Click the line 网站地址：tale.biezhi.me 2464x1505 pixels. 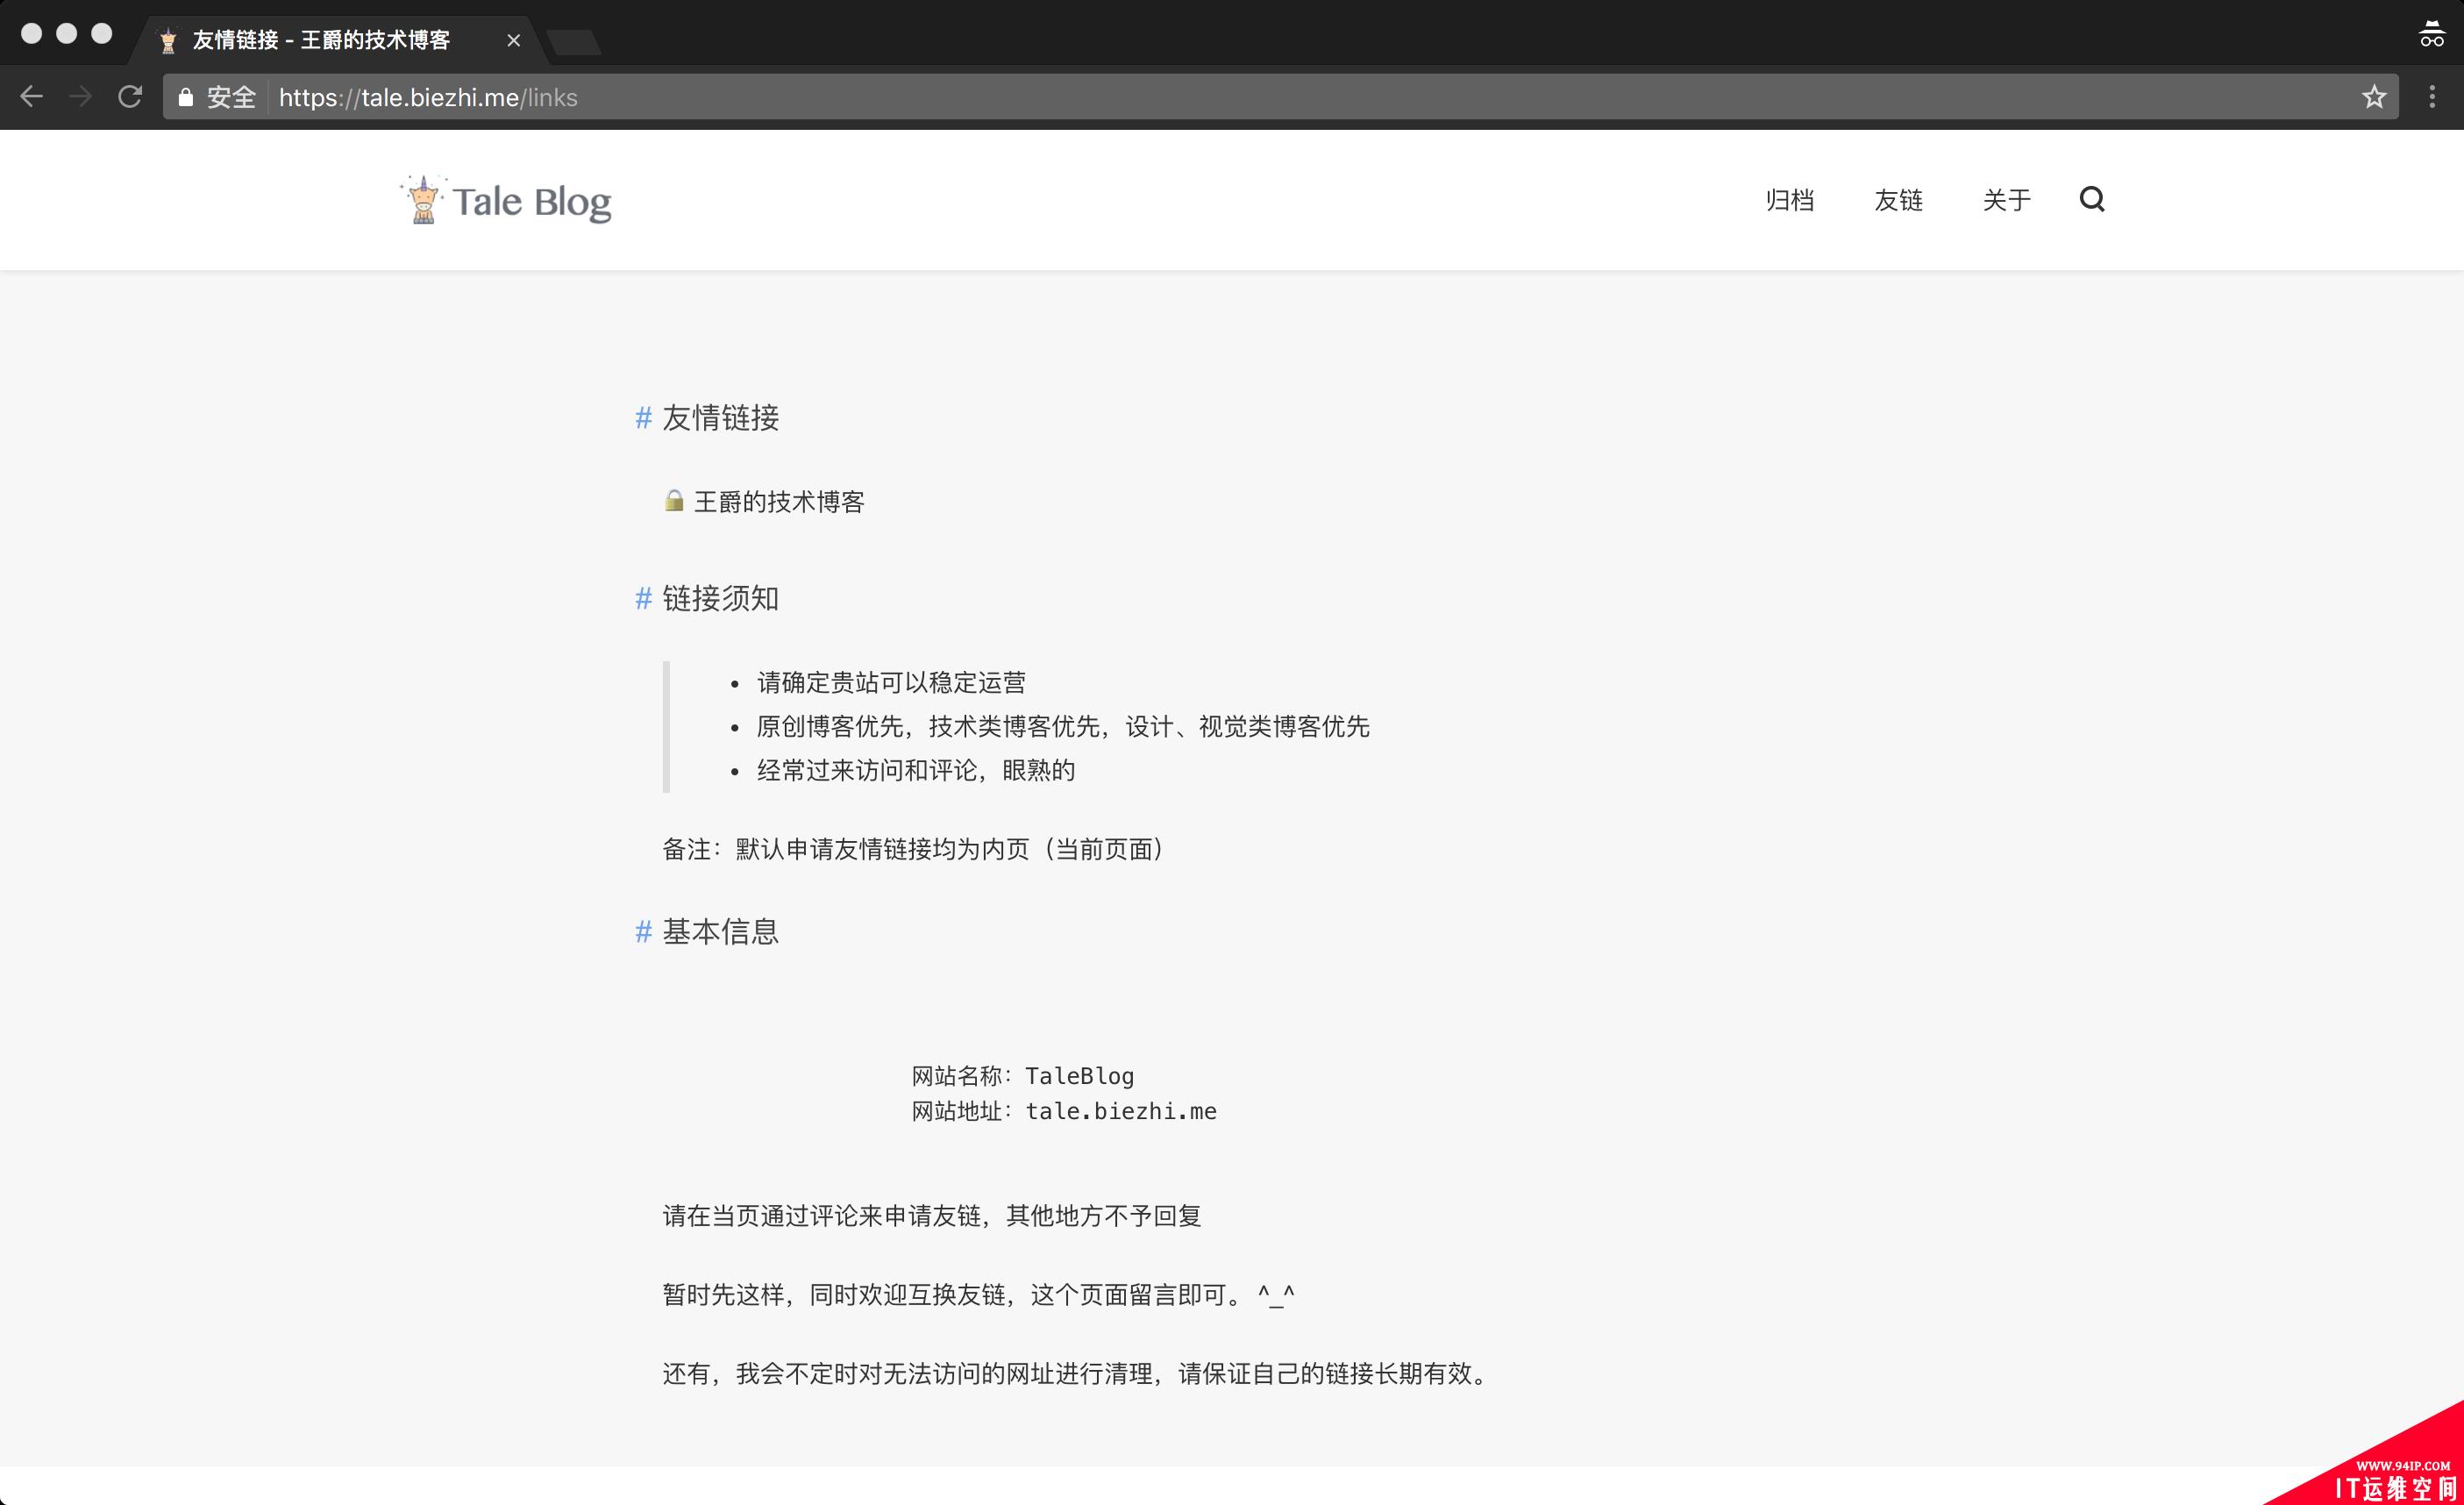coord(1064,1110)
